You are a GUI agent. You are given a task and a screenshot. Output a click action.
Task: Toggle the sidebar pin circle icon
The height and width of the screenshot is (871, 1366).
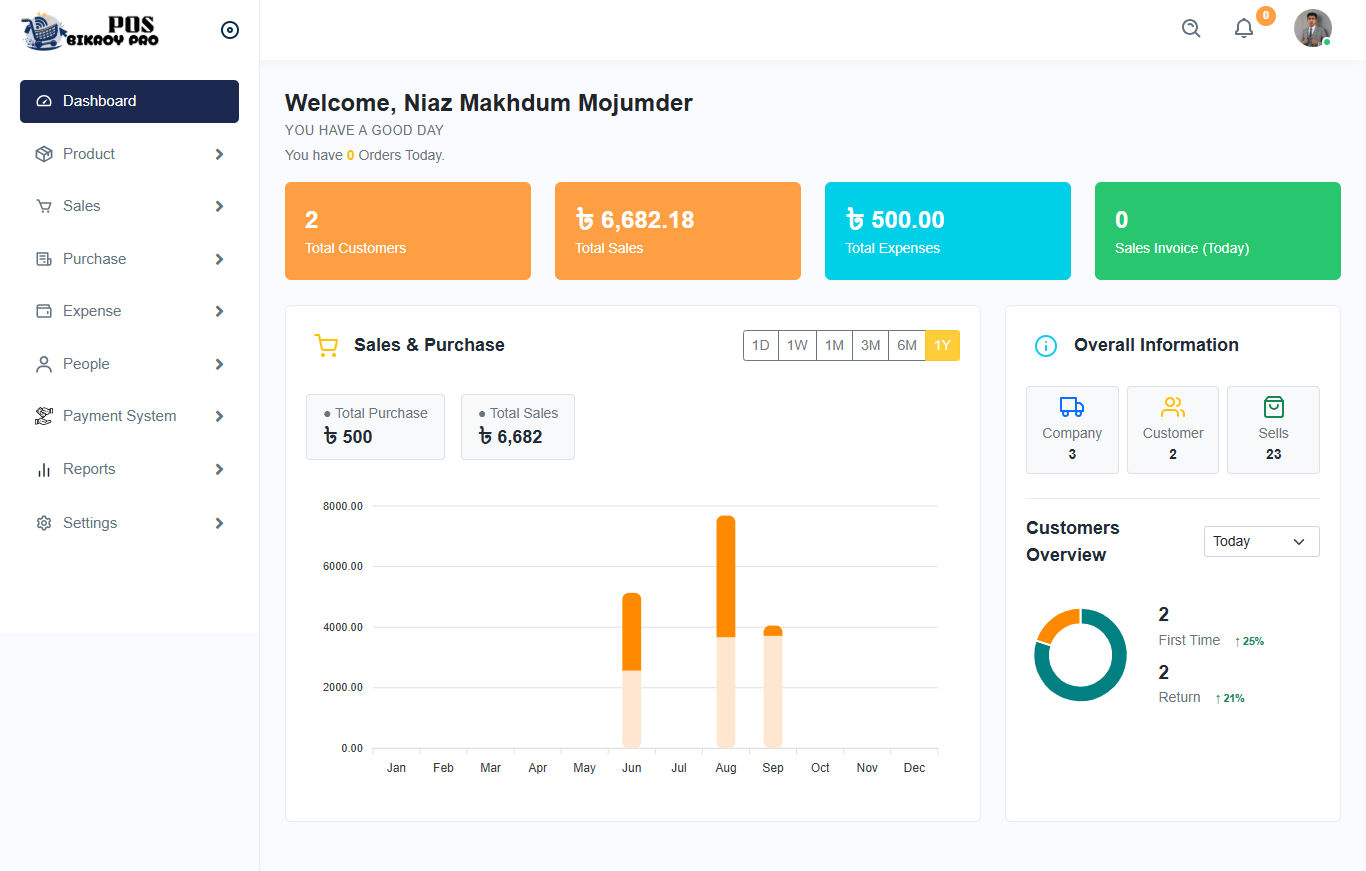(x=230, y=30)
